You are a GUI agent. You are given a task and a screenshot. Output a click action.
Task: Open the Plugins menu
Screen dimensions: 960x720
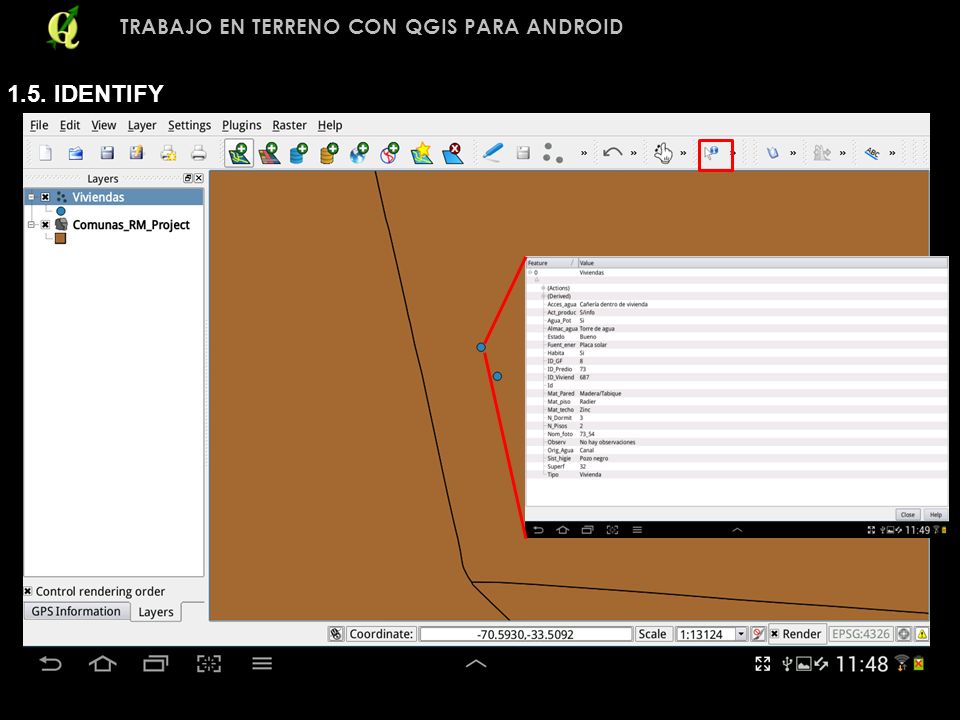point(241,125)
